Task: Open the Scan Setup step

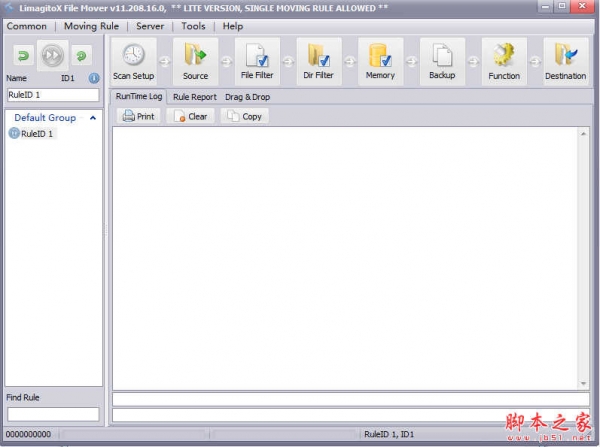Action: coord(134,61)
